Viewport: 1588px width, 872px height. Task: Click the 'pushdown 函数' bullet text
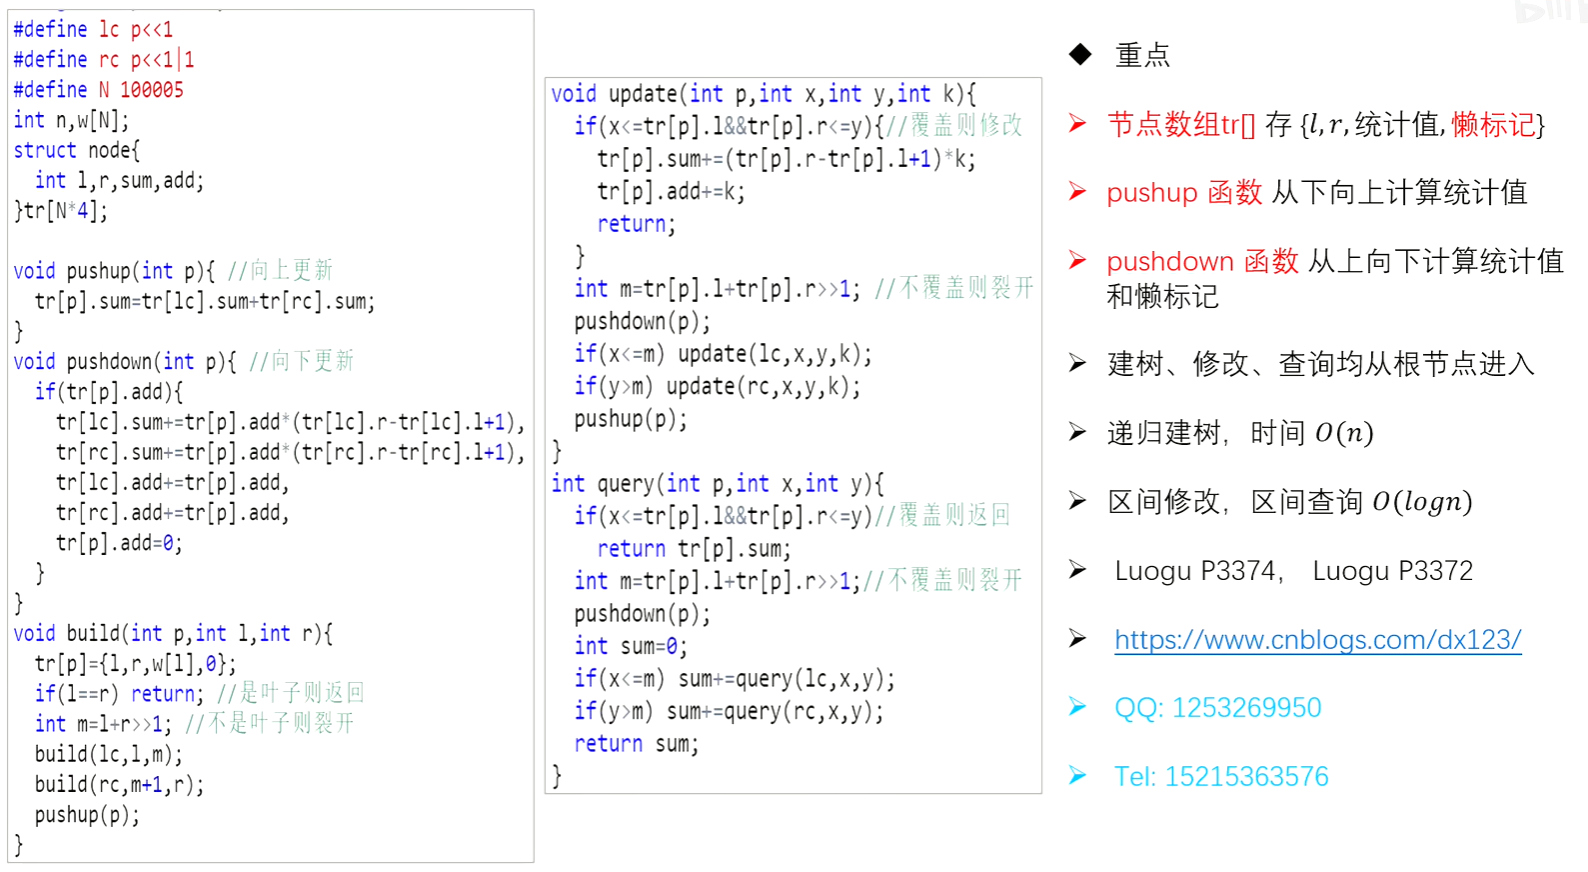[x=1202, y=261]
